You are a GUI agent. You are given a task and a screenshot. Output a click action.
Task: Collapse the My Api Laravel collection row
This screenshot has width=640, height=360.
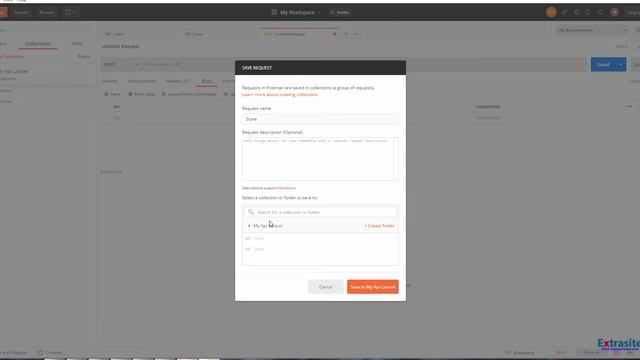pos(320,226)
